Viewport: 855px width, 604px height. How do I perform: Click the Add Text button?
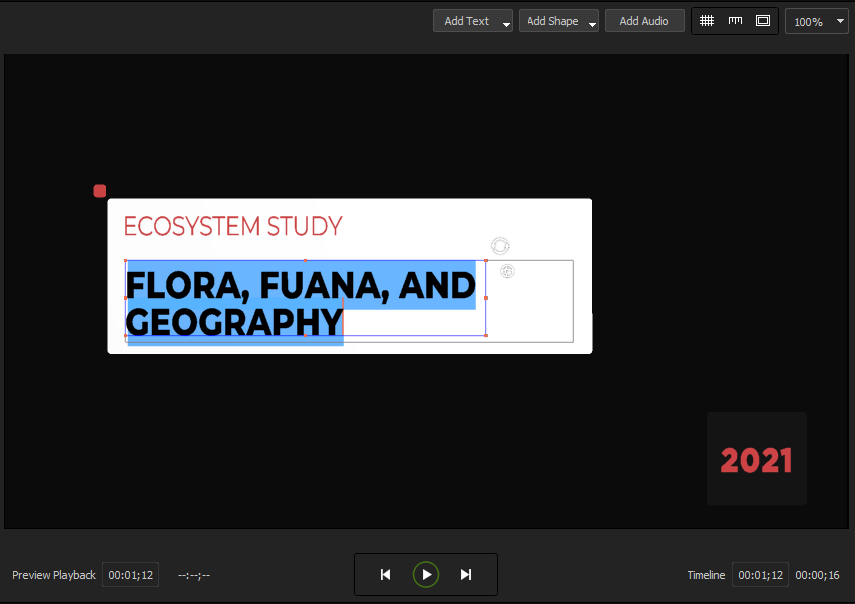[x=467, y=21]
